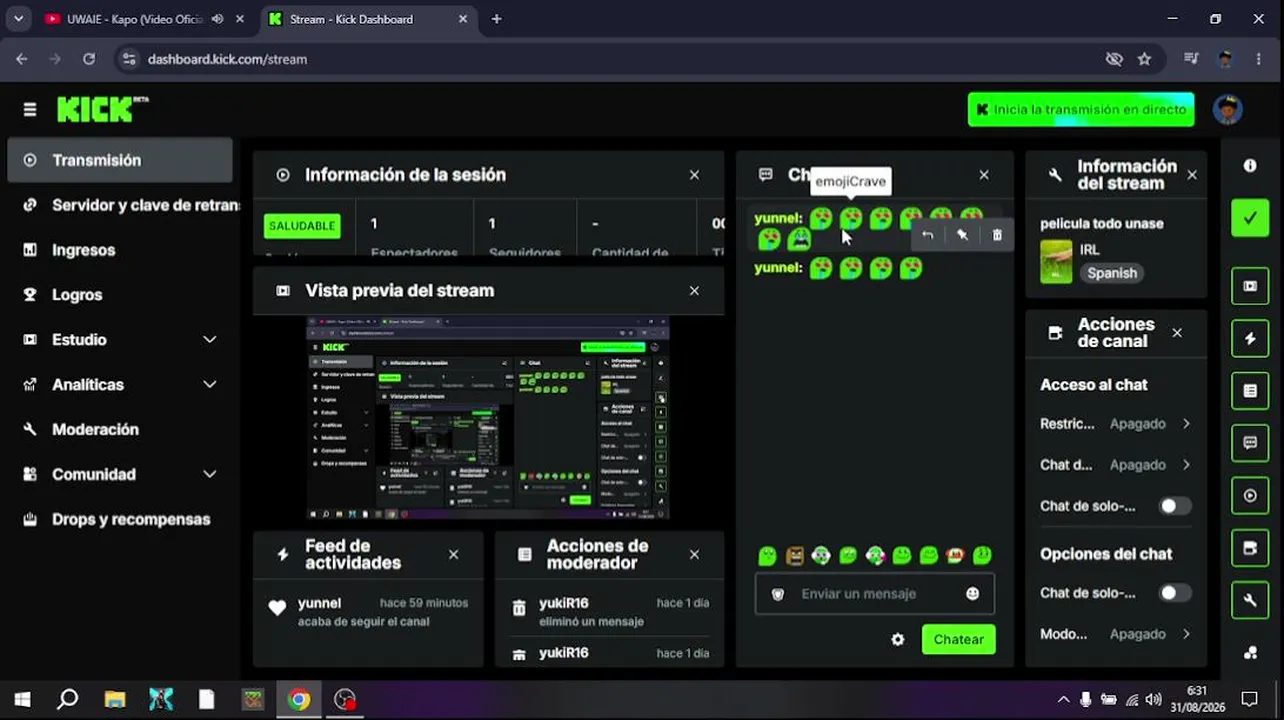Screen dimensions: 1284x720
Task: Open the Modo... Apagado chat option
Action: point(1115,634)
